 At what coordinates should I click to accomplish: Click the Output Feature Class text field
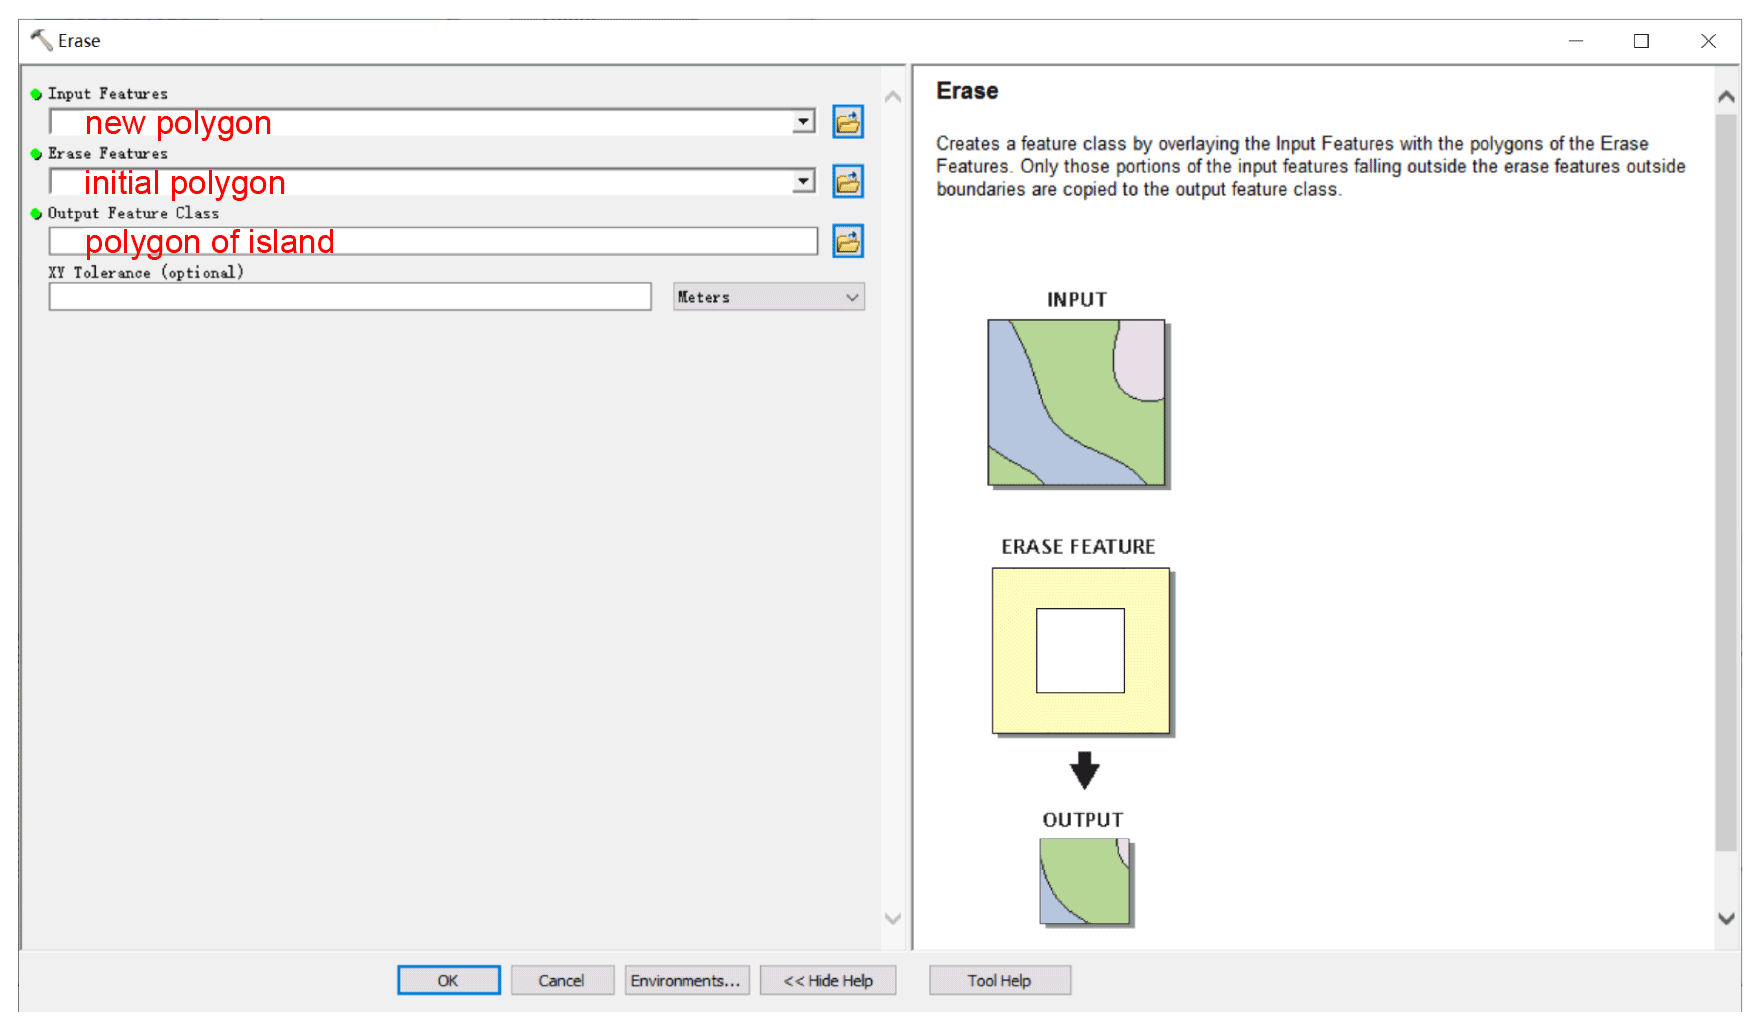433,241
